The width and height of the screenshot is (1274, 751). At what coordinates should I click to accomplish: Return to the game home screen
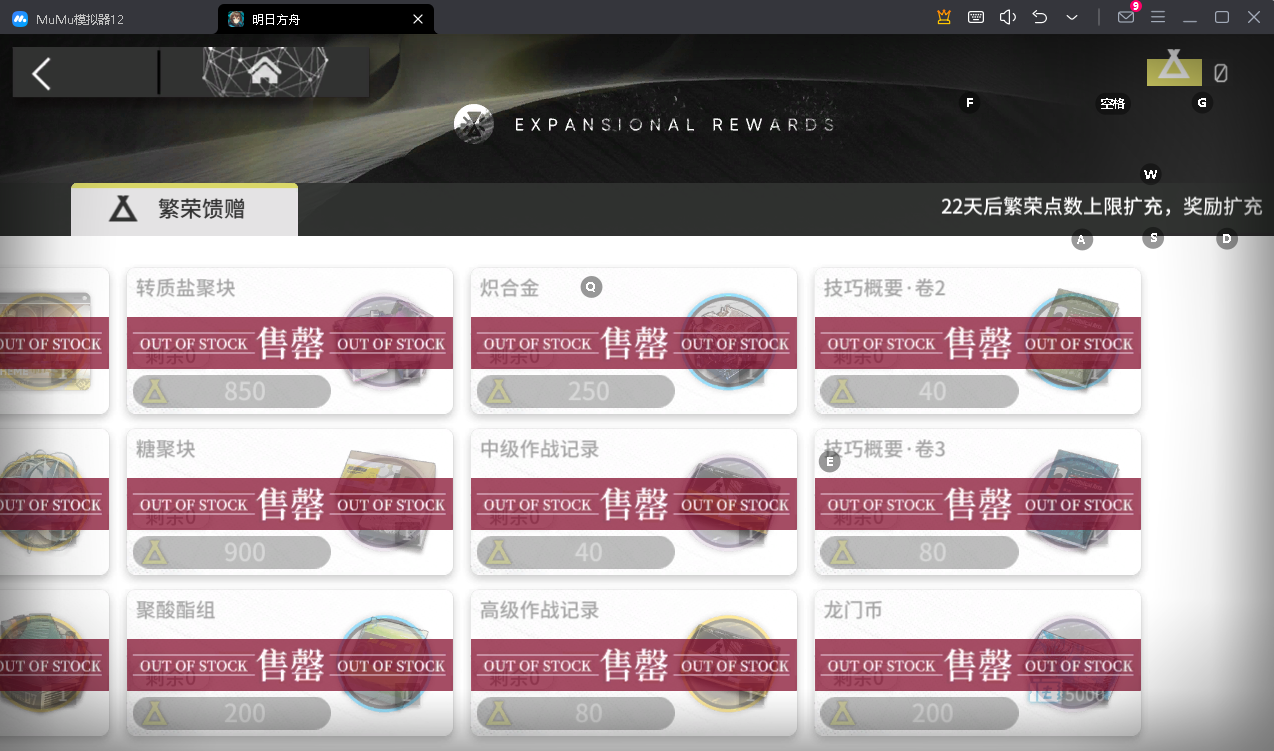pyautogui.click(x=265, y=71)
